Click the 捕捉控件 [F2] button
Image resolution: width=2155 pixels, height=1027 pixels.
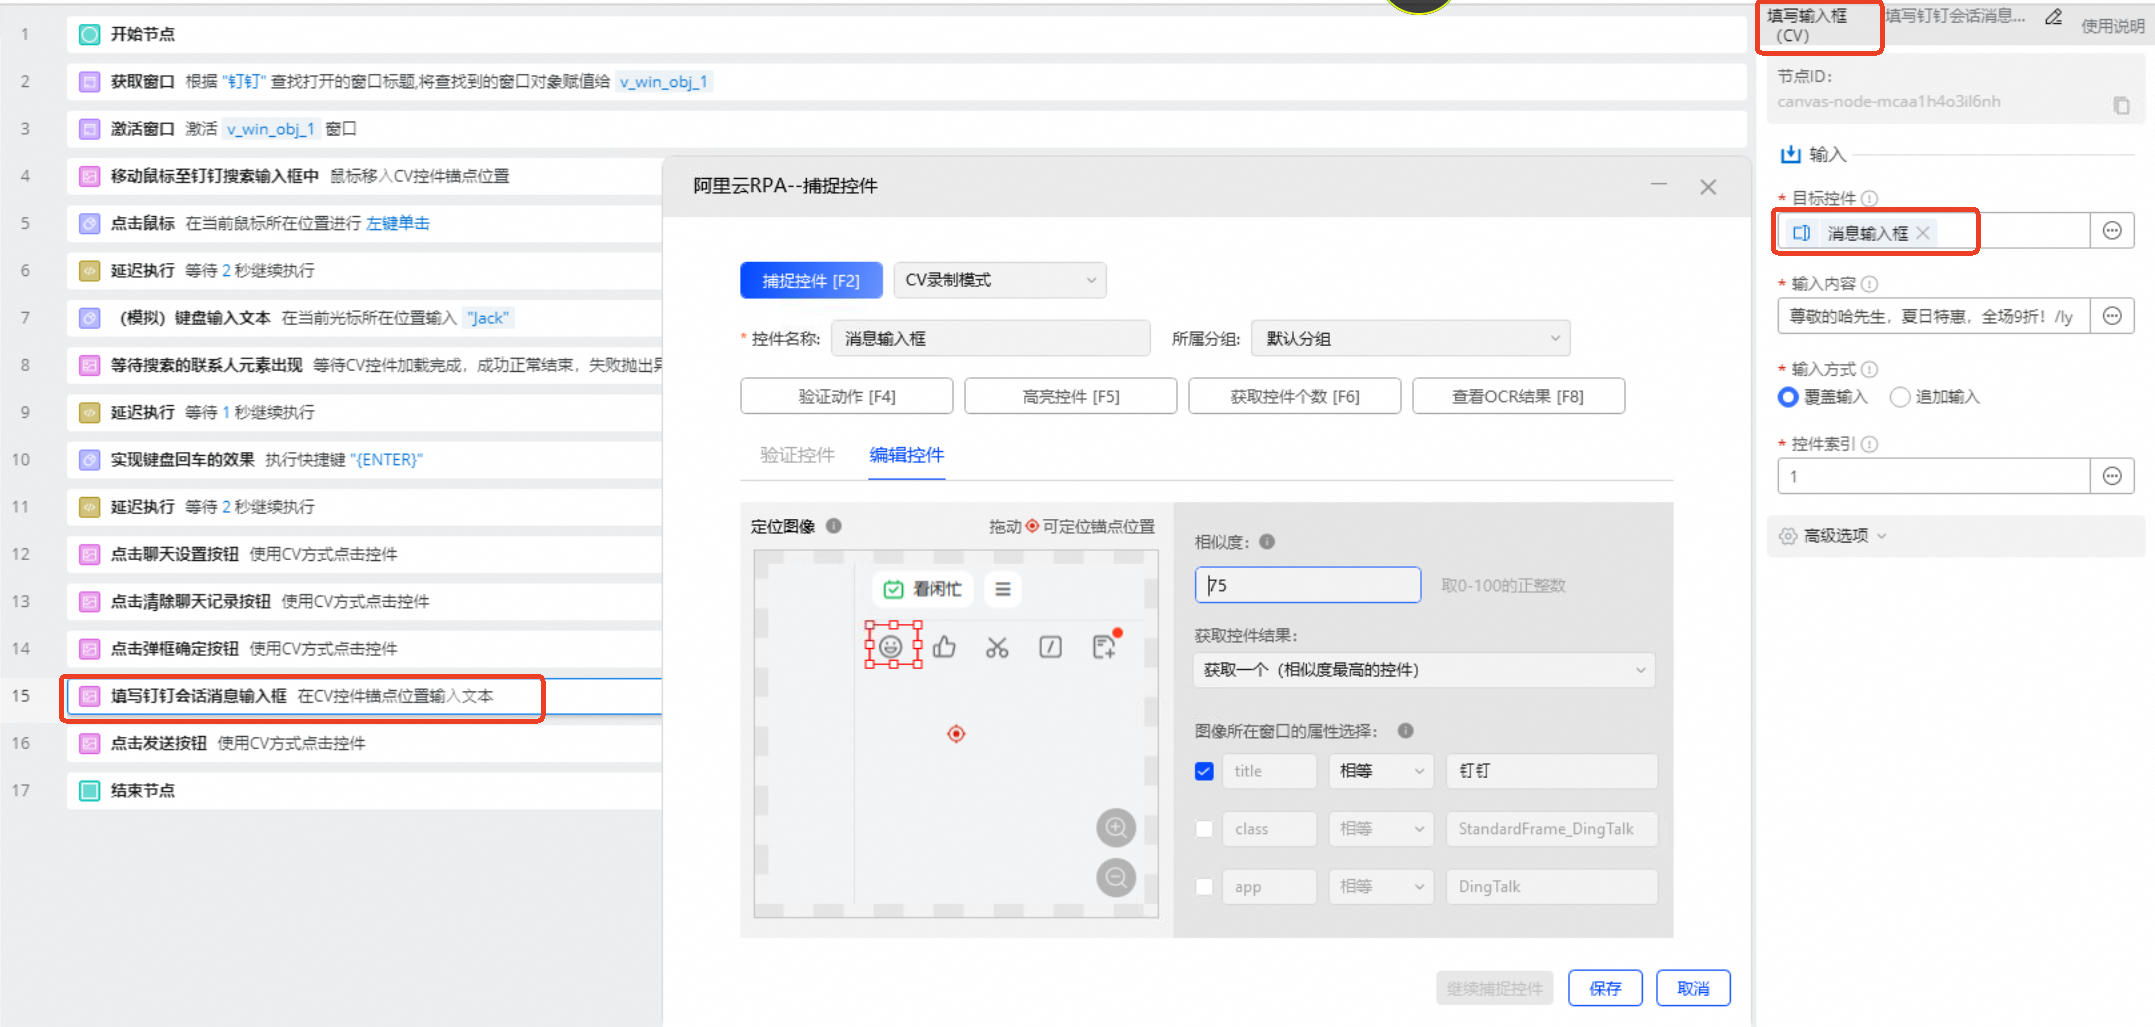[x=811, y=280]
